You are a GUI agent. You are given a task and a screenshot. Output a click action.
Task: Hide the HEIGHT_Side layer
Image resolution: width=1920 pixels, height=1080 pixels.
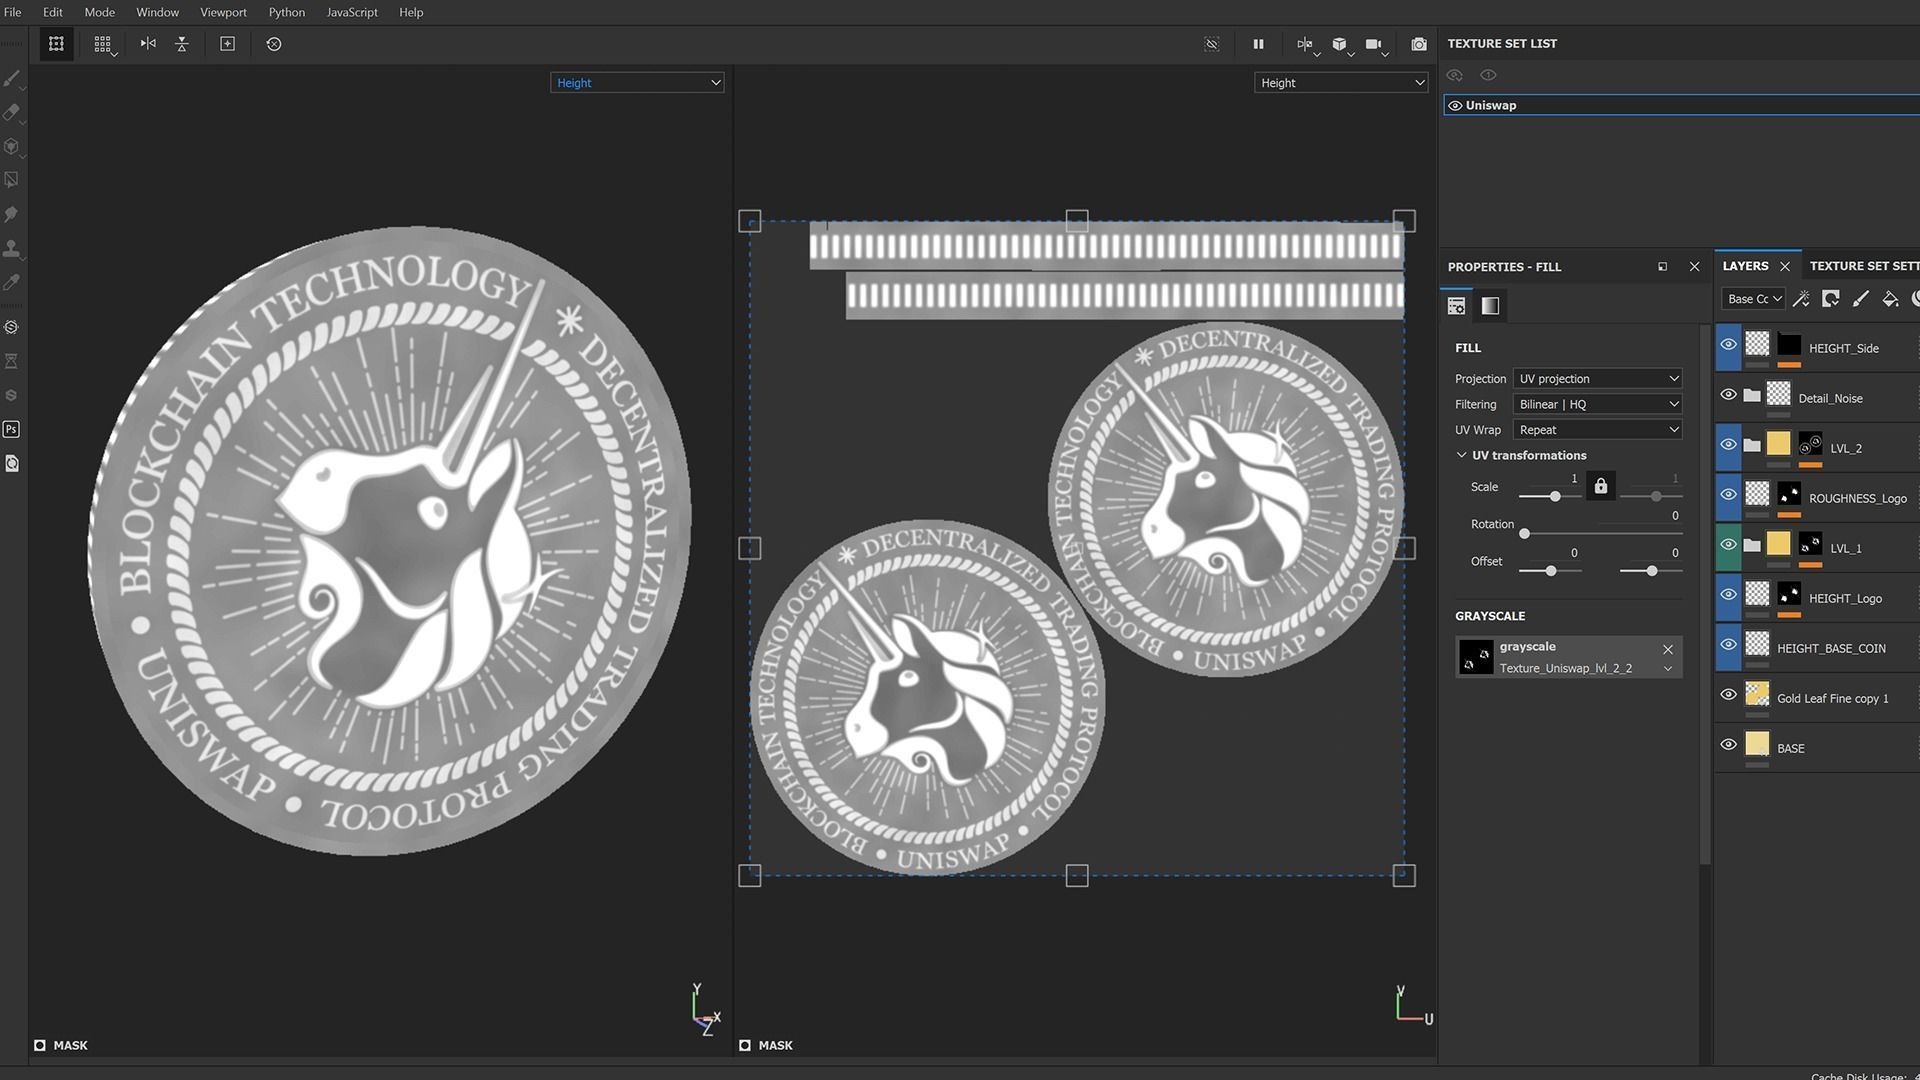1728,345
